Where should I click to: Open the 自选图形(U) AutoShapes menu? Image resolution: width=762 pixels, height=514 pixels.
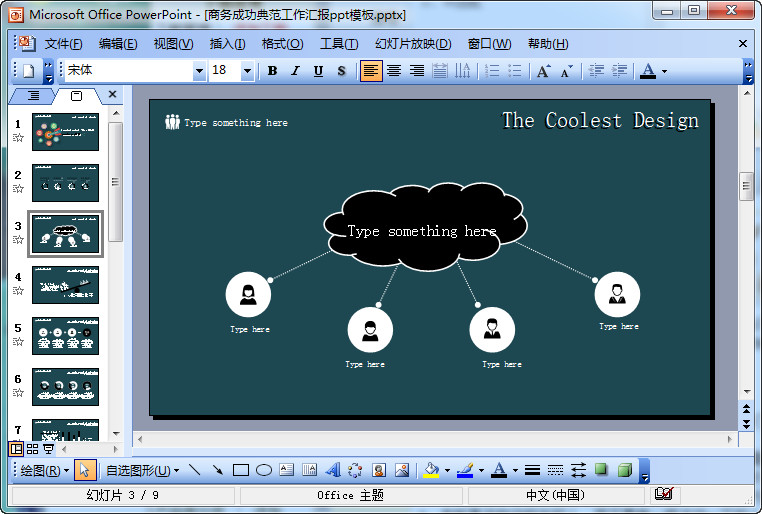point(142,470)
